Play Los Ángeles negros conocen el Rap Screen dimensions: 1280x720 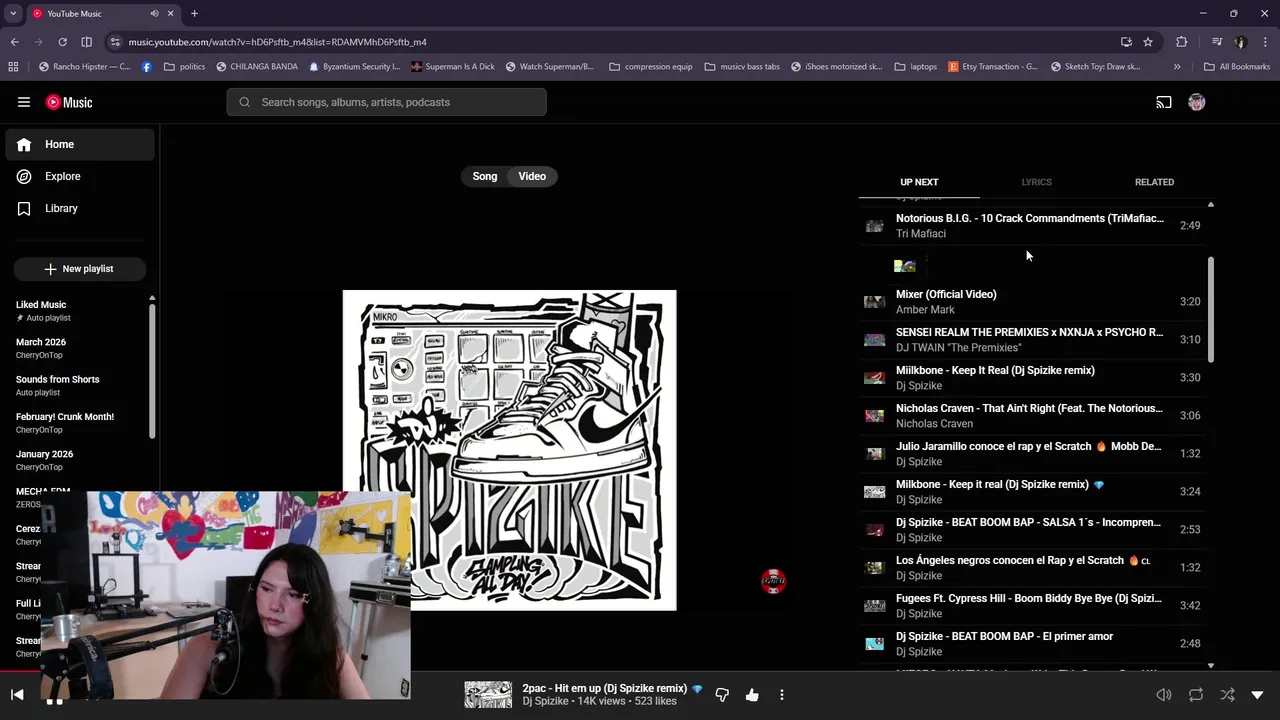pos(1033,567)
